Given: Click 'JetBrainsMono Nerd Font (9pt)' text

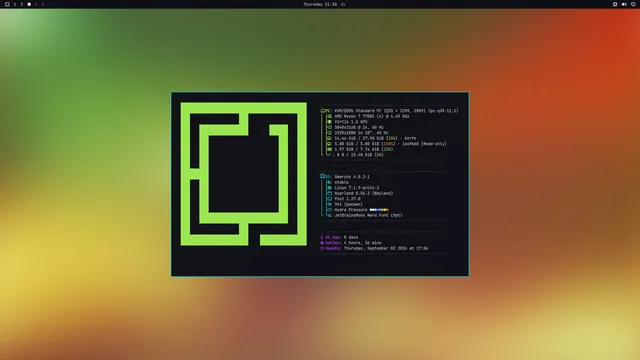Looking at the screenshot, I should [x=369, y=215].
